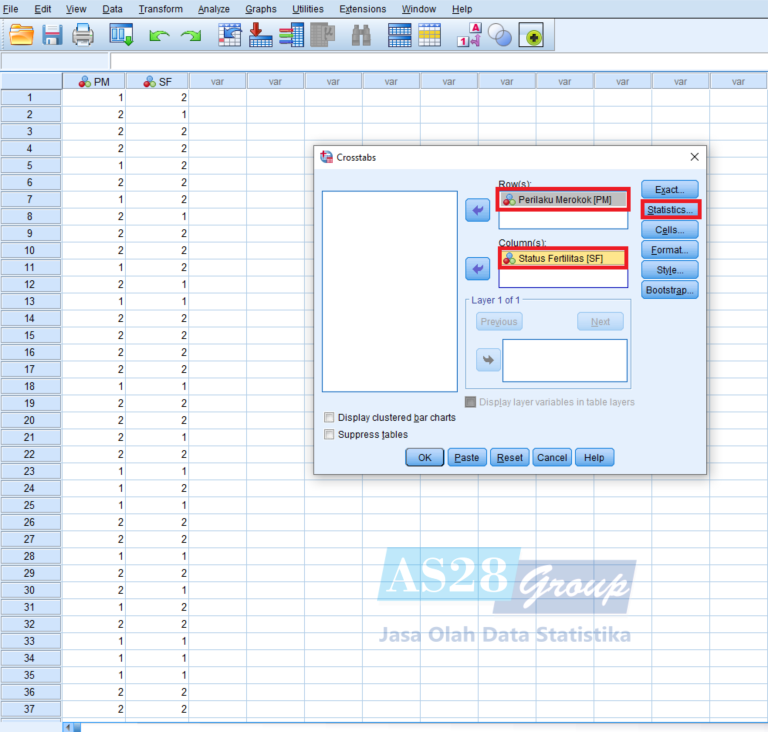
Task: Toggle the Value Labels toolbar icon
Action: pyautogui.click(x=468, y=36)
